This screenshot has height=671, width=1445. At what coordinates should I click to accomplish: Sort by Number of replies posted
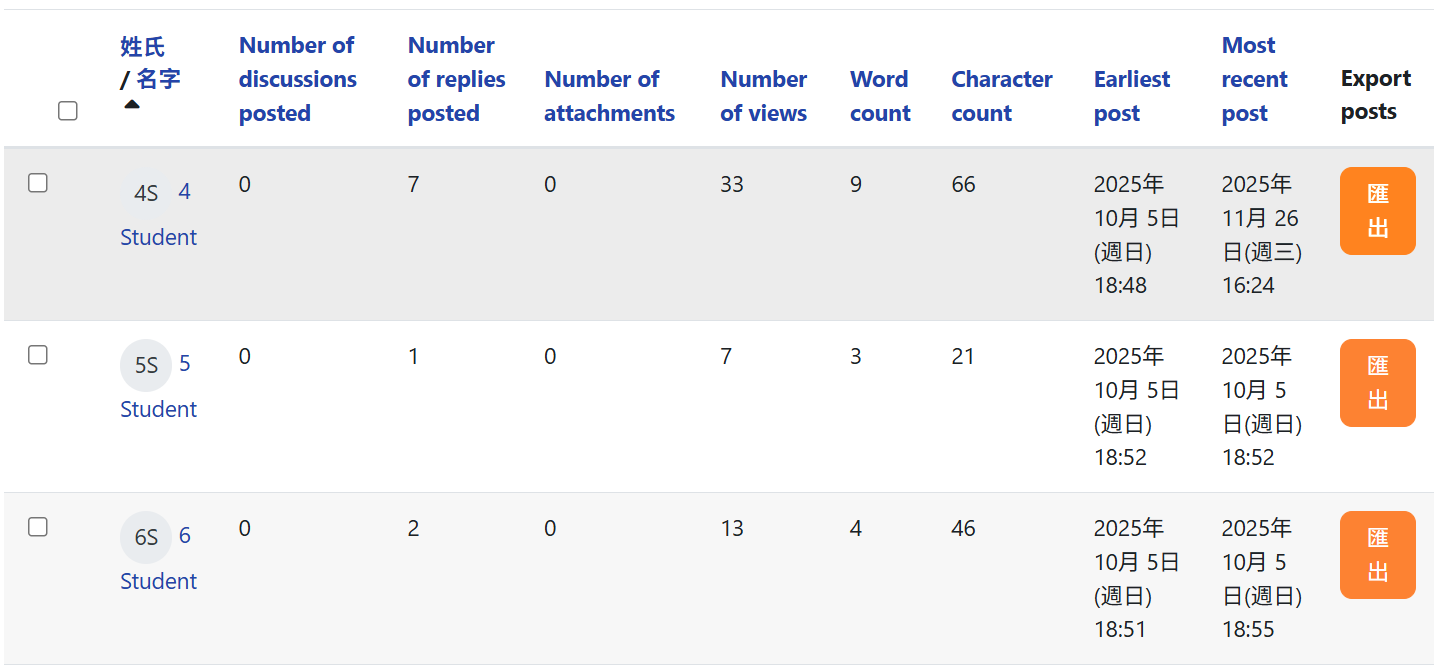click(456, 79)
